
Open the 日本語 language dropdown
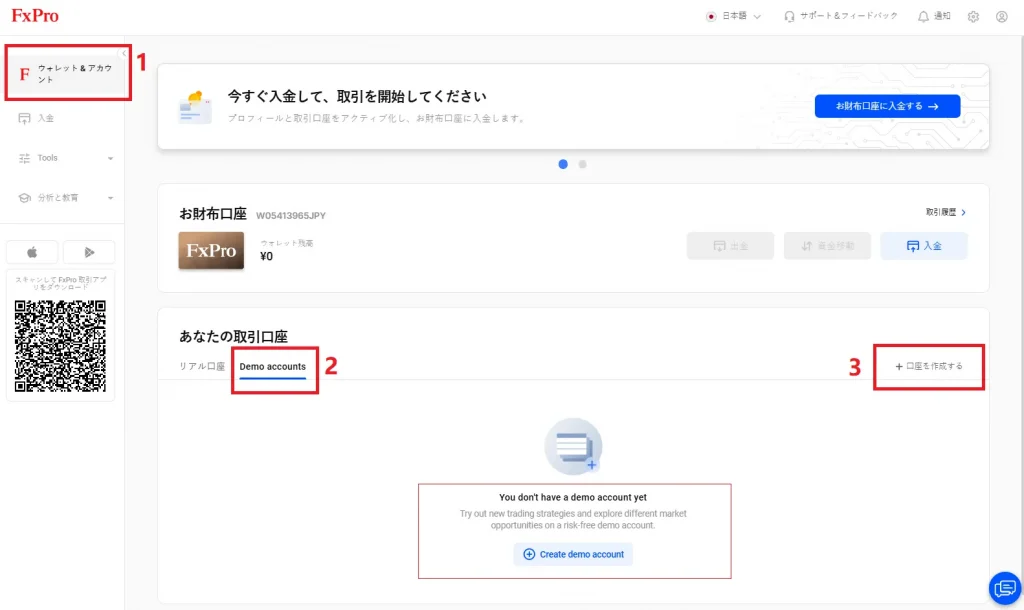tap(734, 16)
